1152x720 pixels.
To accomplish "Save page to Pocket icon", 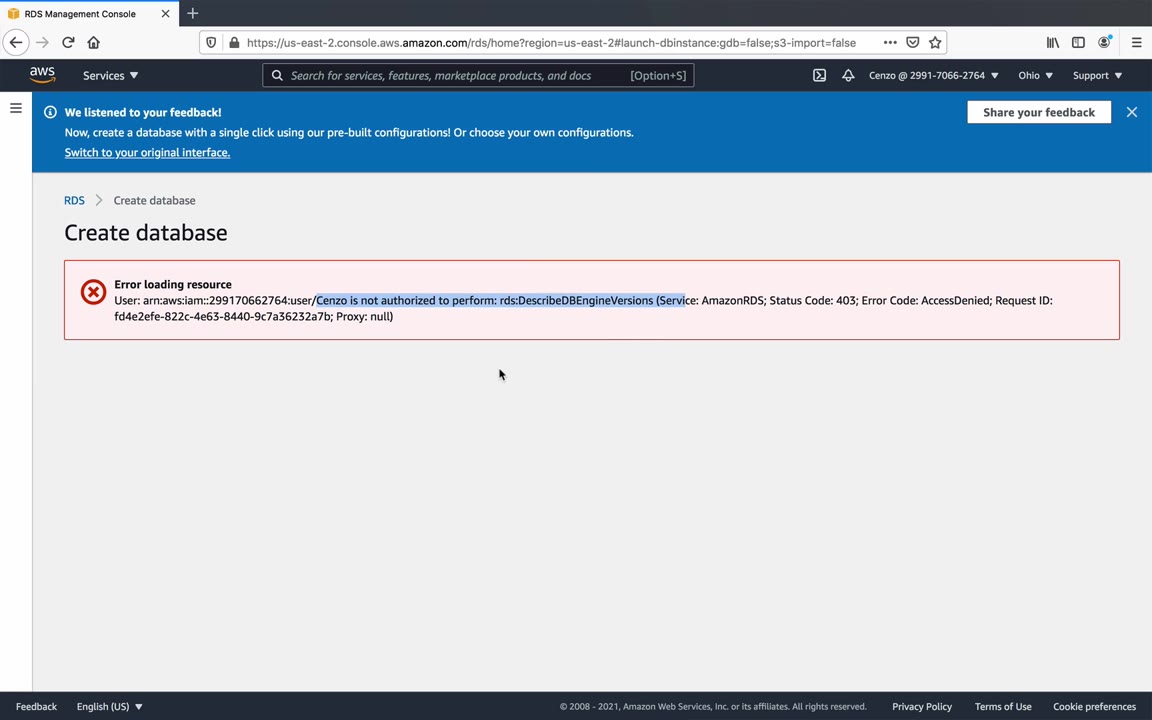I will [912, 43].
